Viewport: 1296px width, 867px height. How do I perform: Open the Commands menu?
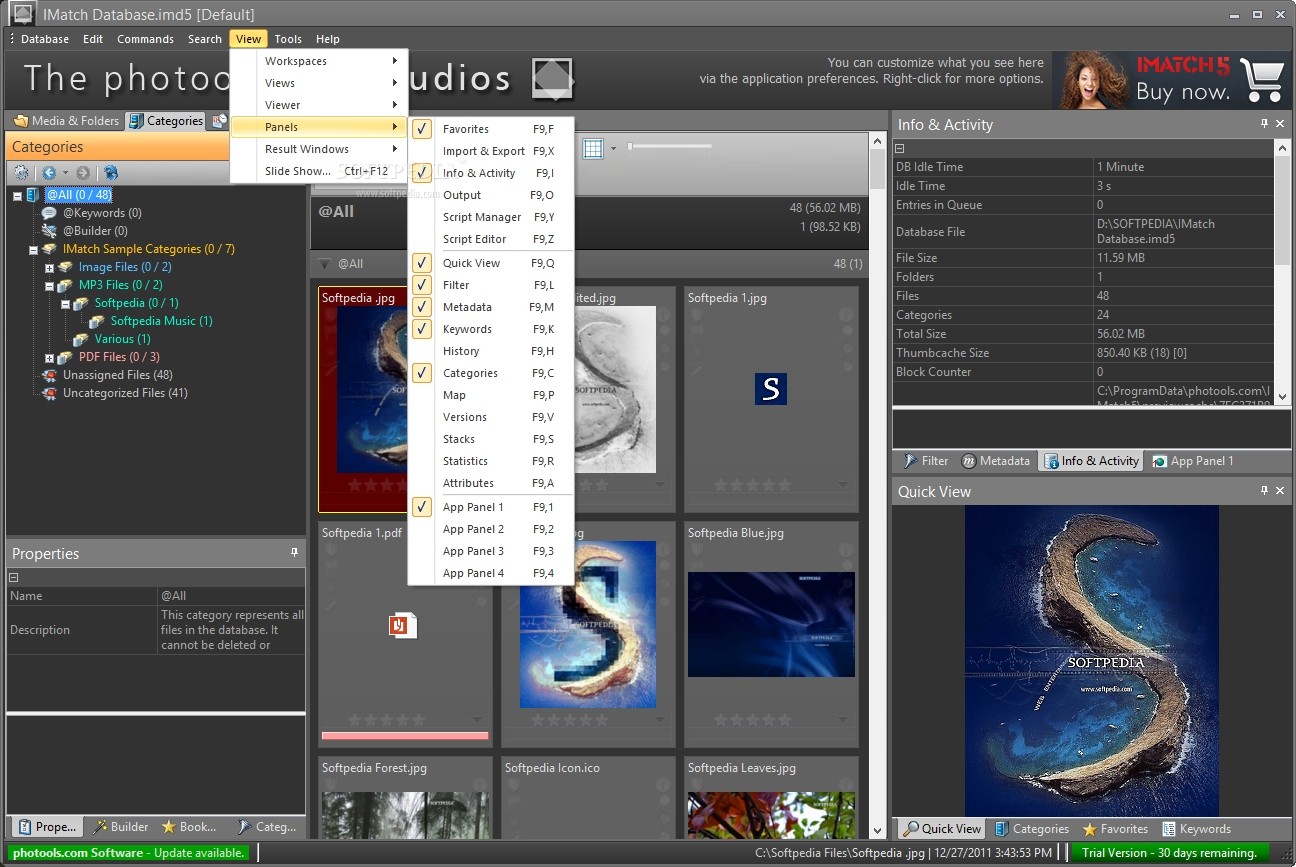pos(145,39)
